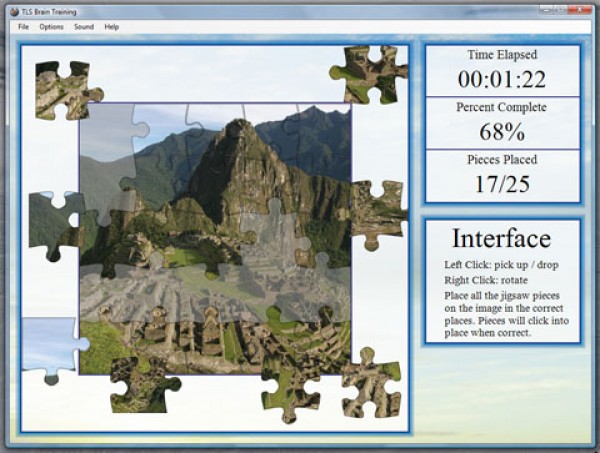Click the 'Percent Complete' label
Screen dimensions: 600x453
501,107
